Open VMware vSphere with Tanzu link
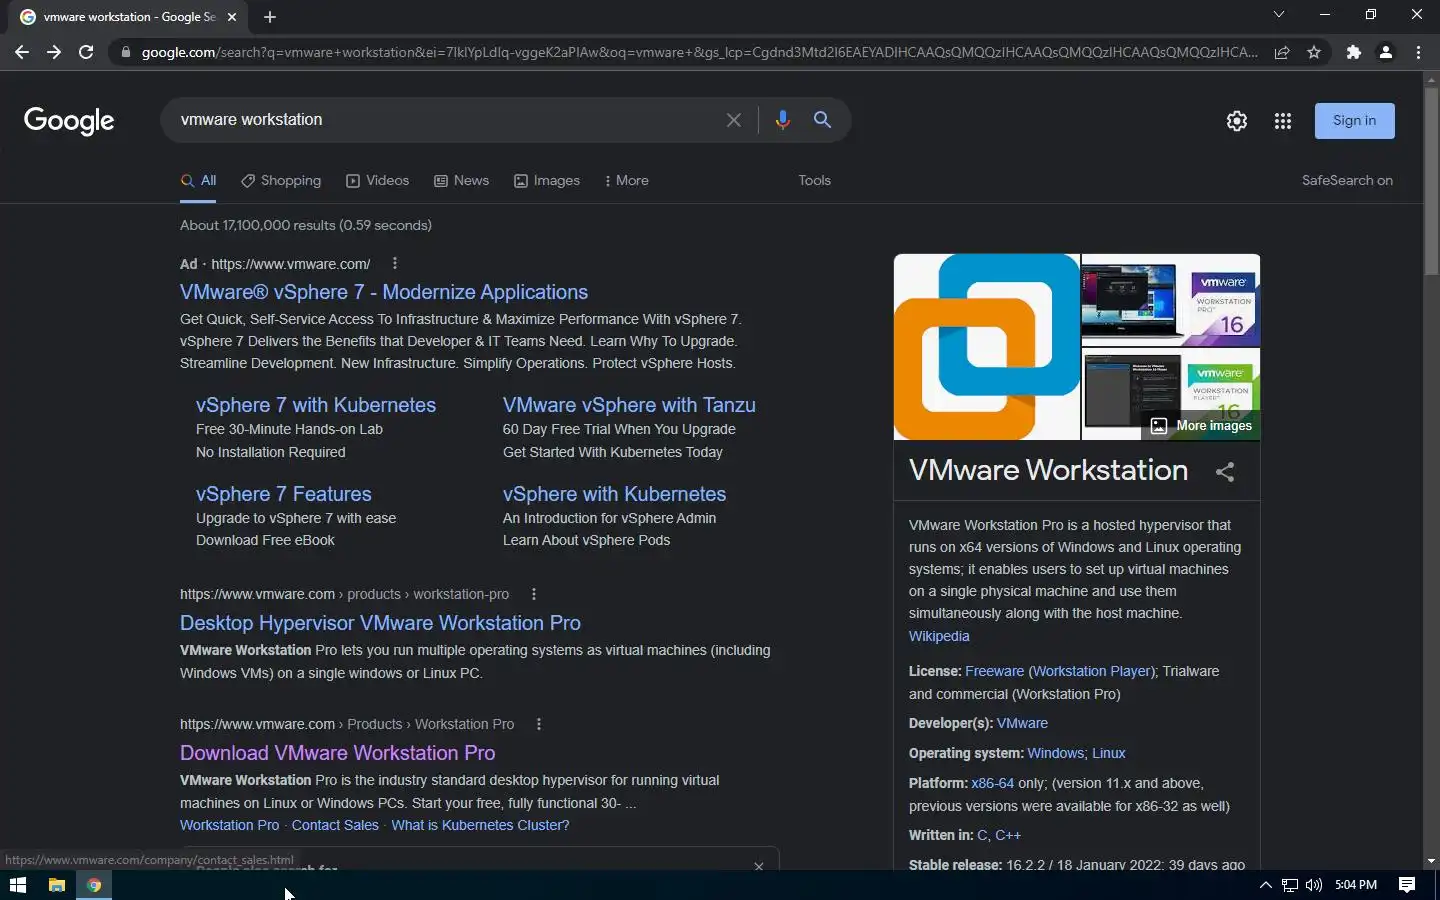1440x900 pixels. (629, 405)
